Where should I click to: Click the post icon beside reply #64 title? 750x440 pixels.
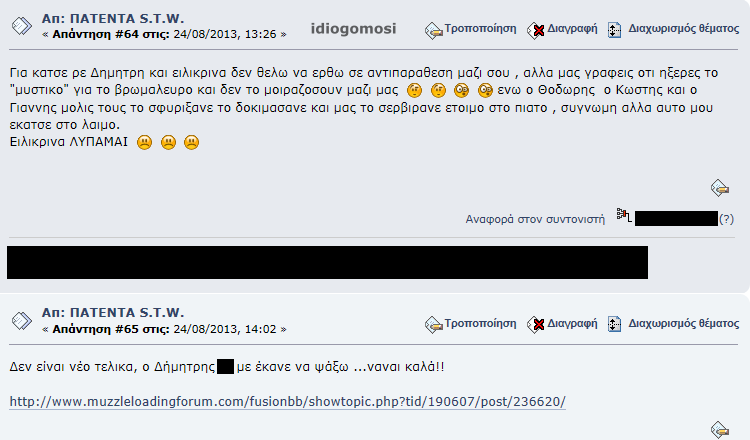click(22, 26)
